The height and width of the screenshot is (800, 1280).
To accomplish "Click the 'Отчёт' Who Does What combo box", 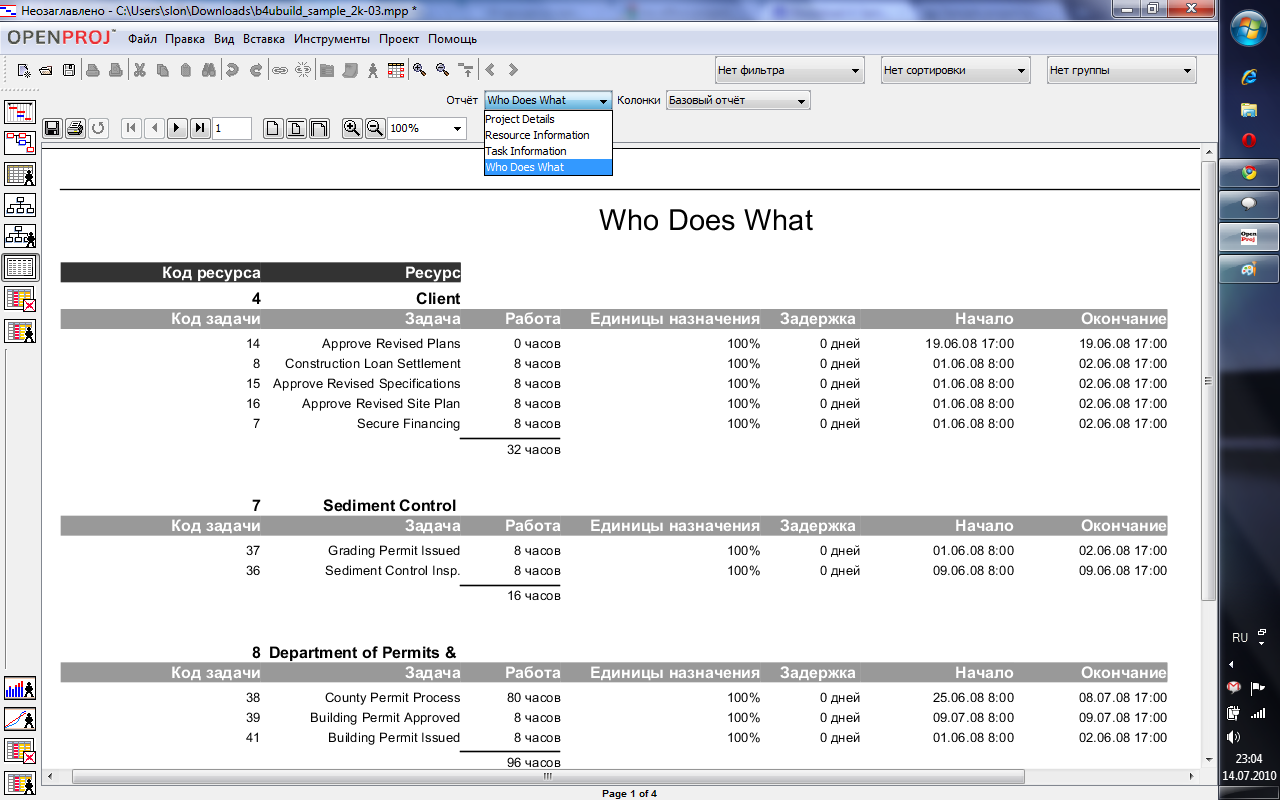I will click(548, 100).
